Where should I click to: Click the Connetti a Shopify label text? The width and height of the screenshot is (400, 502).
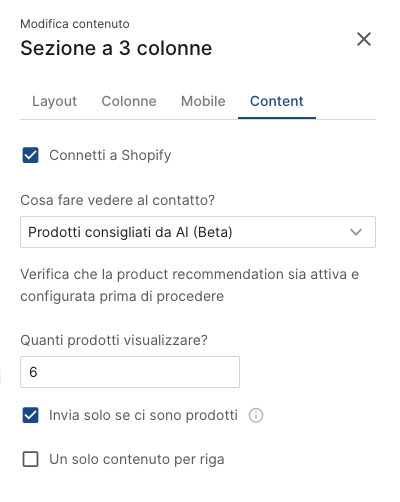pyautogui.click(x=110, y=155)
